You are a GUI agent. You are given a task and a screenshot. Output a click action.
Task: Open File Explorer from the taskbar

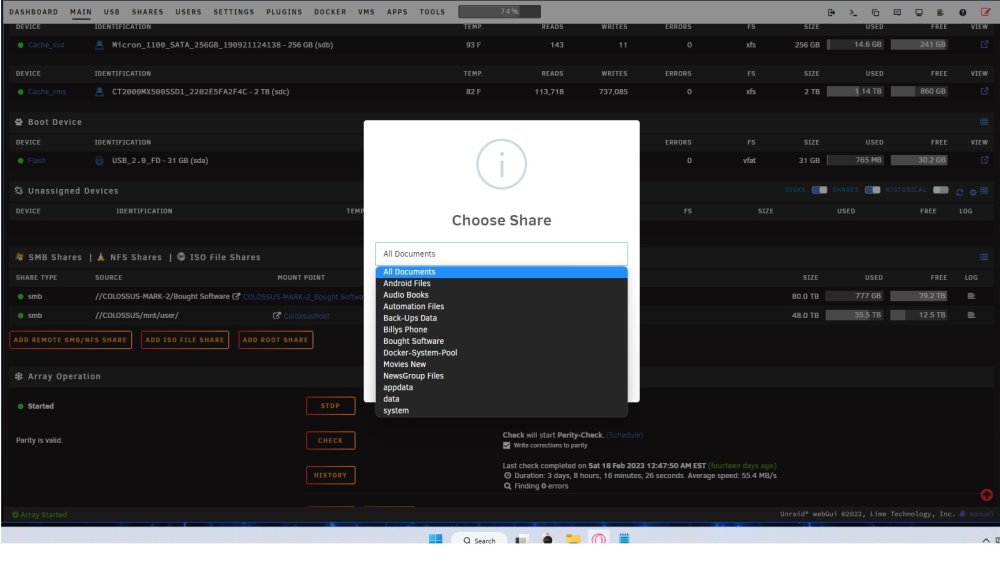click(573, 540)
